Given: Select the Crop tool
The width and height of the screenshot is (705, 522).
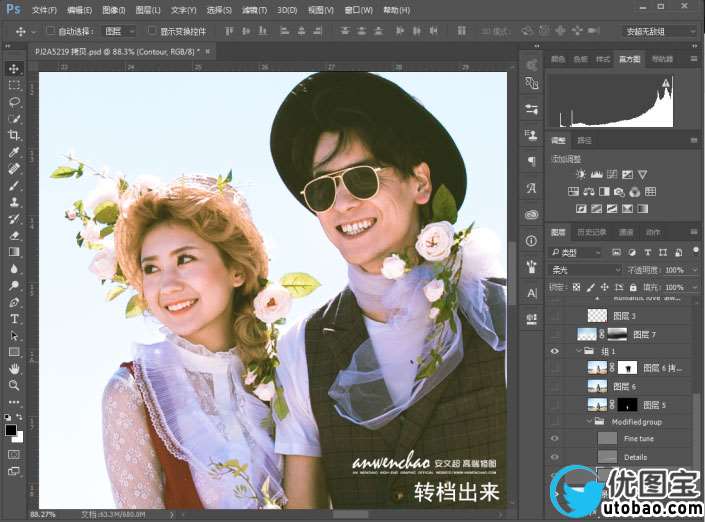Looking at the screenshot, I should coord(14,135).
